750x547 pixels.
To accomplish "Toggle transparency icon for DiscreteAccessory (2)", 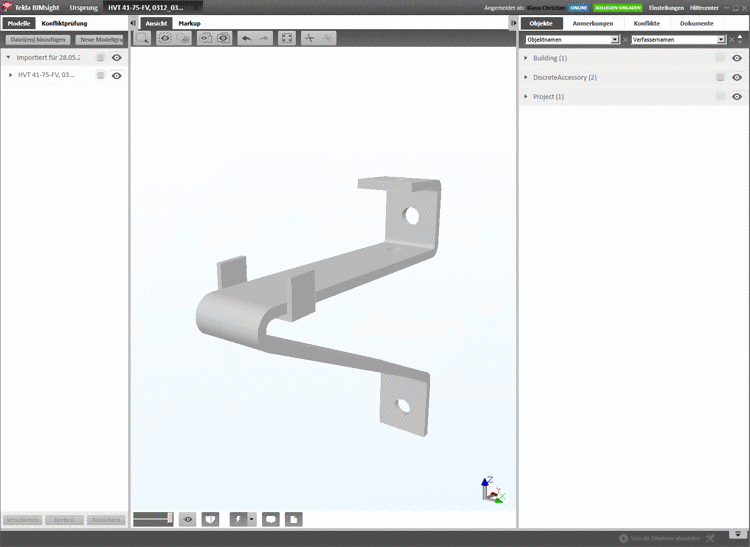I will pos(720,77).
